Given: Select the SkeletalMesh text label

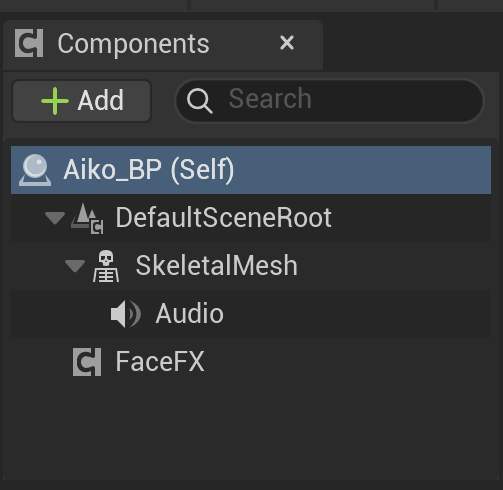Looking at the screenshot, I should 216,266.
